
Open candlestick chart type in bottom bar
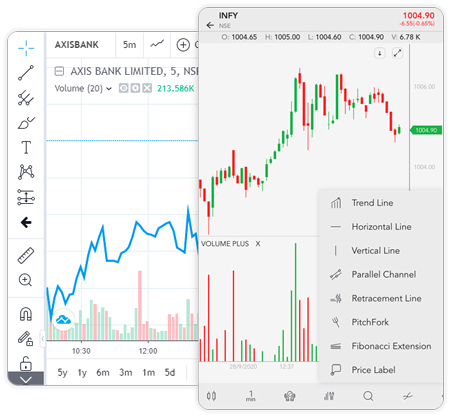pos(211,396)
